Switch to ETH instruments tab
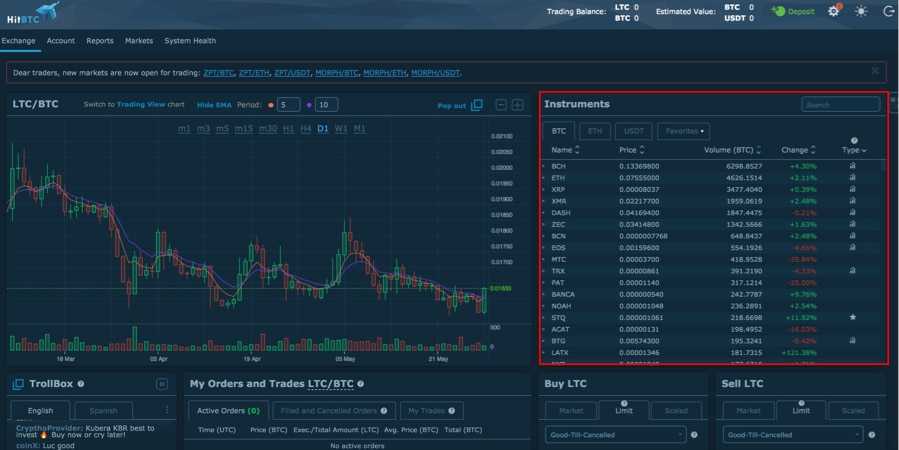The width and height of the screenshot is (899, 450). pyautogui.click(x=595, y=131)
